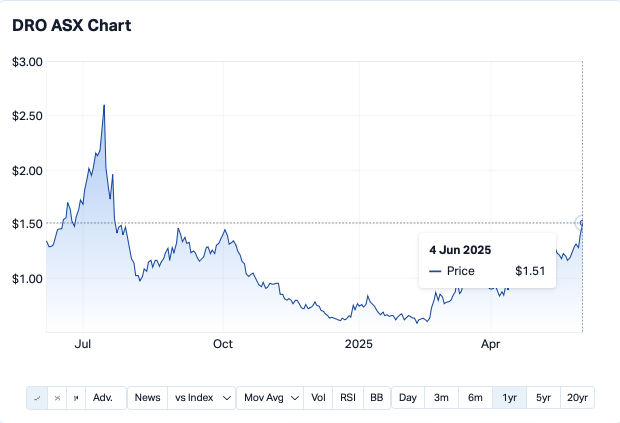This screenshot has height=423, width=620.
Task: Expand the vs Index comparison dropdown
Action: (201, 398)
